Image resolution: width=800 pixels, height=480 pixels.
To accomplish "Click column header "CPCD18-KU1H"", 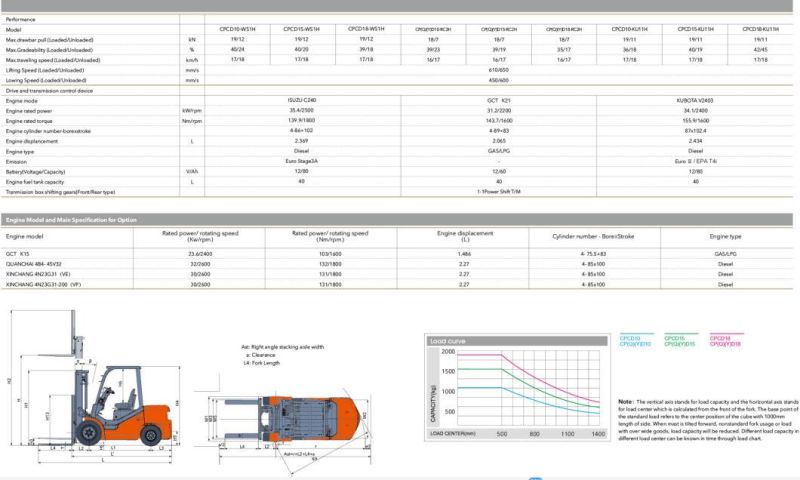I will tap(761, 29).
